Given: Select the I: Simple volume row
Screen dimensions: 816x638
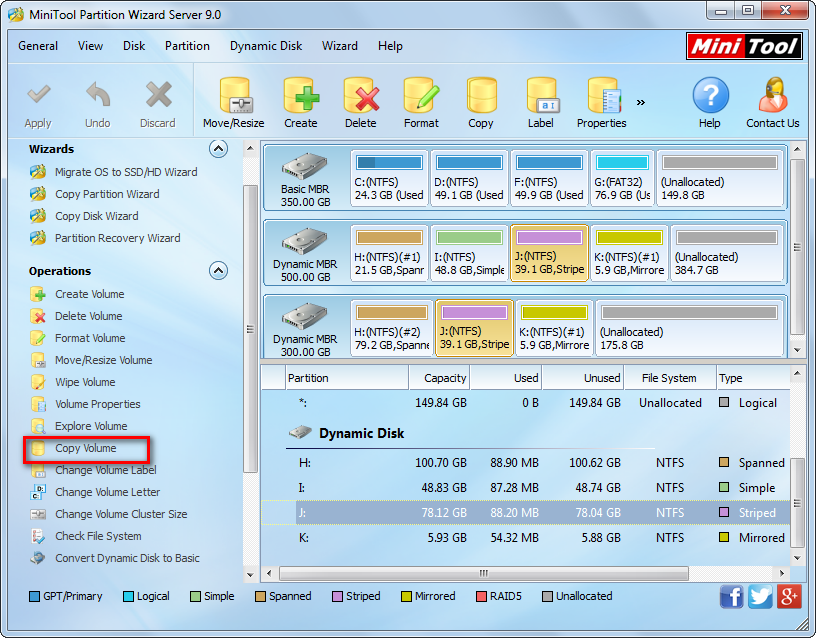Looking at the screenshot, I should pos(526,488).
